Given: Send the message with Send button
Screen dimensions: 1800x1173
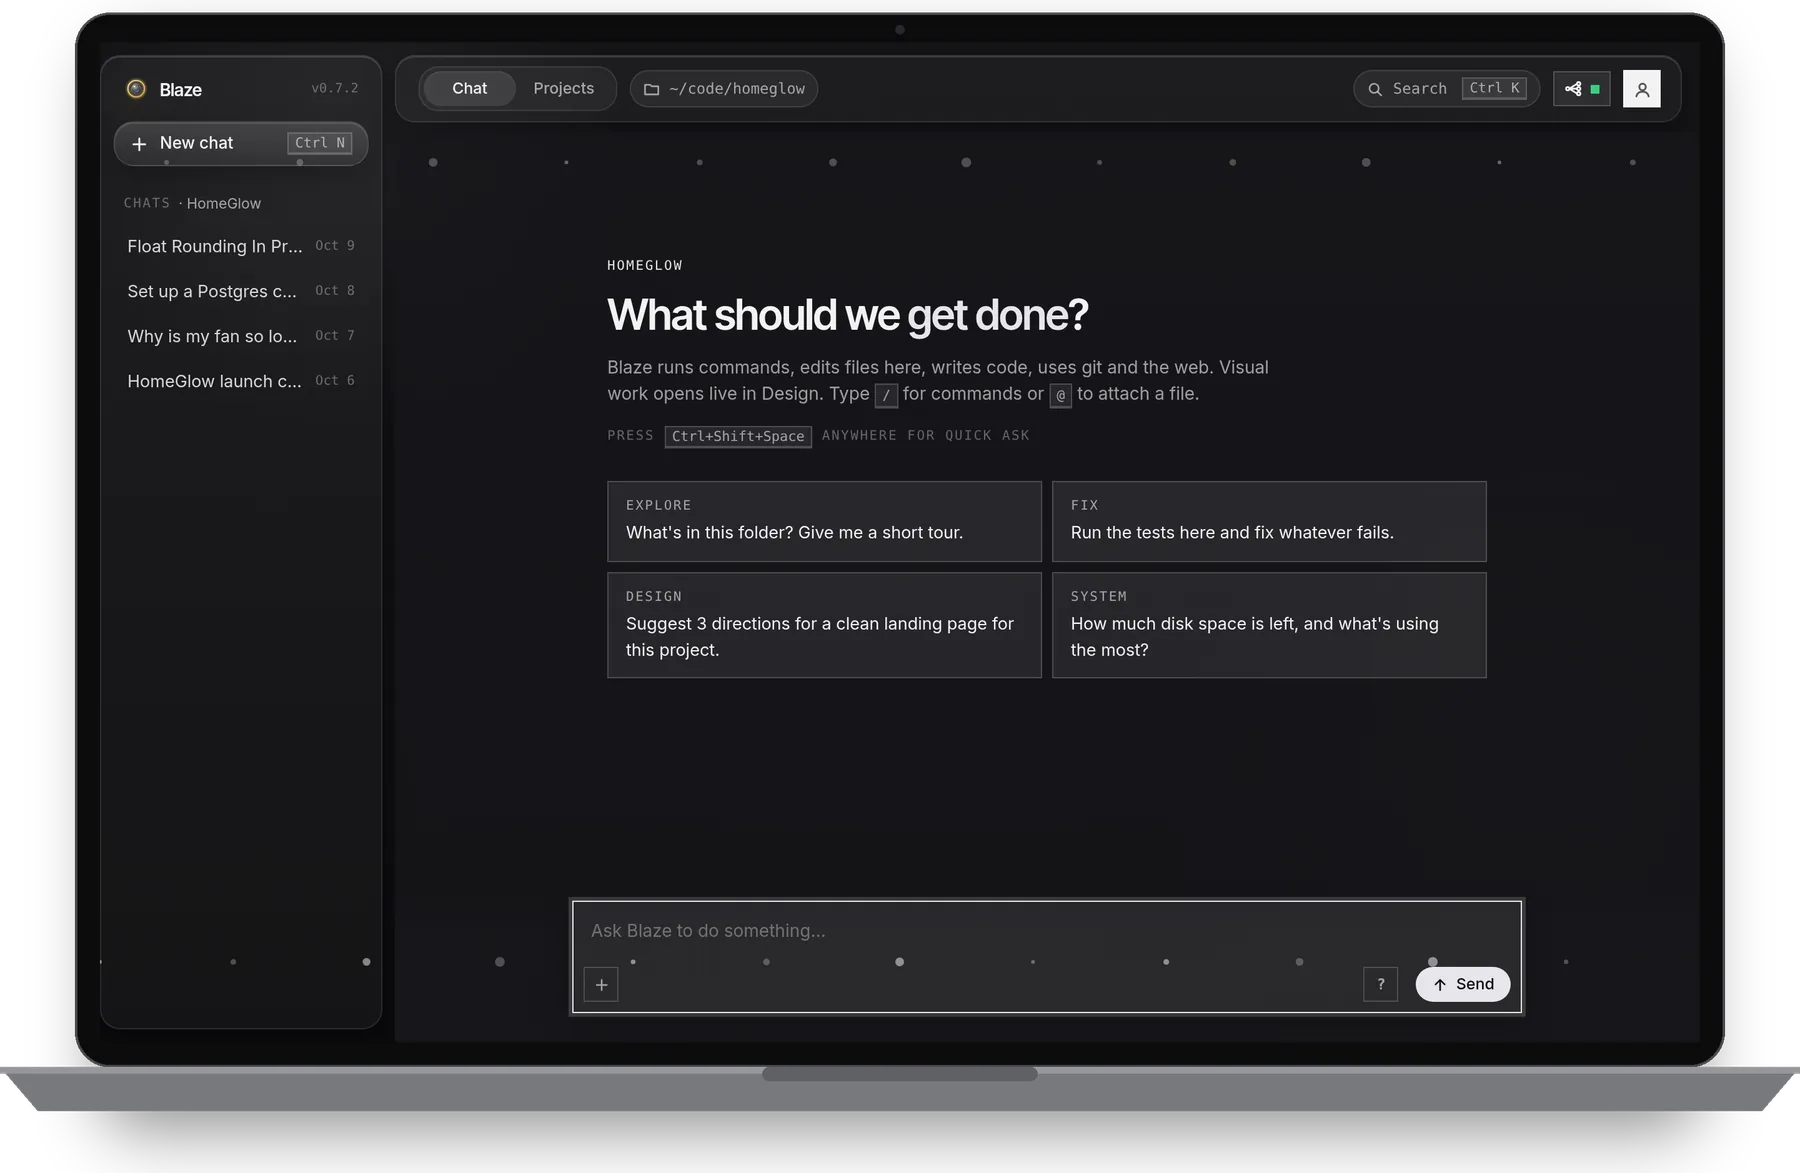Looking at the screenshot, I should (1462, 984).
